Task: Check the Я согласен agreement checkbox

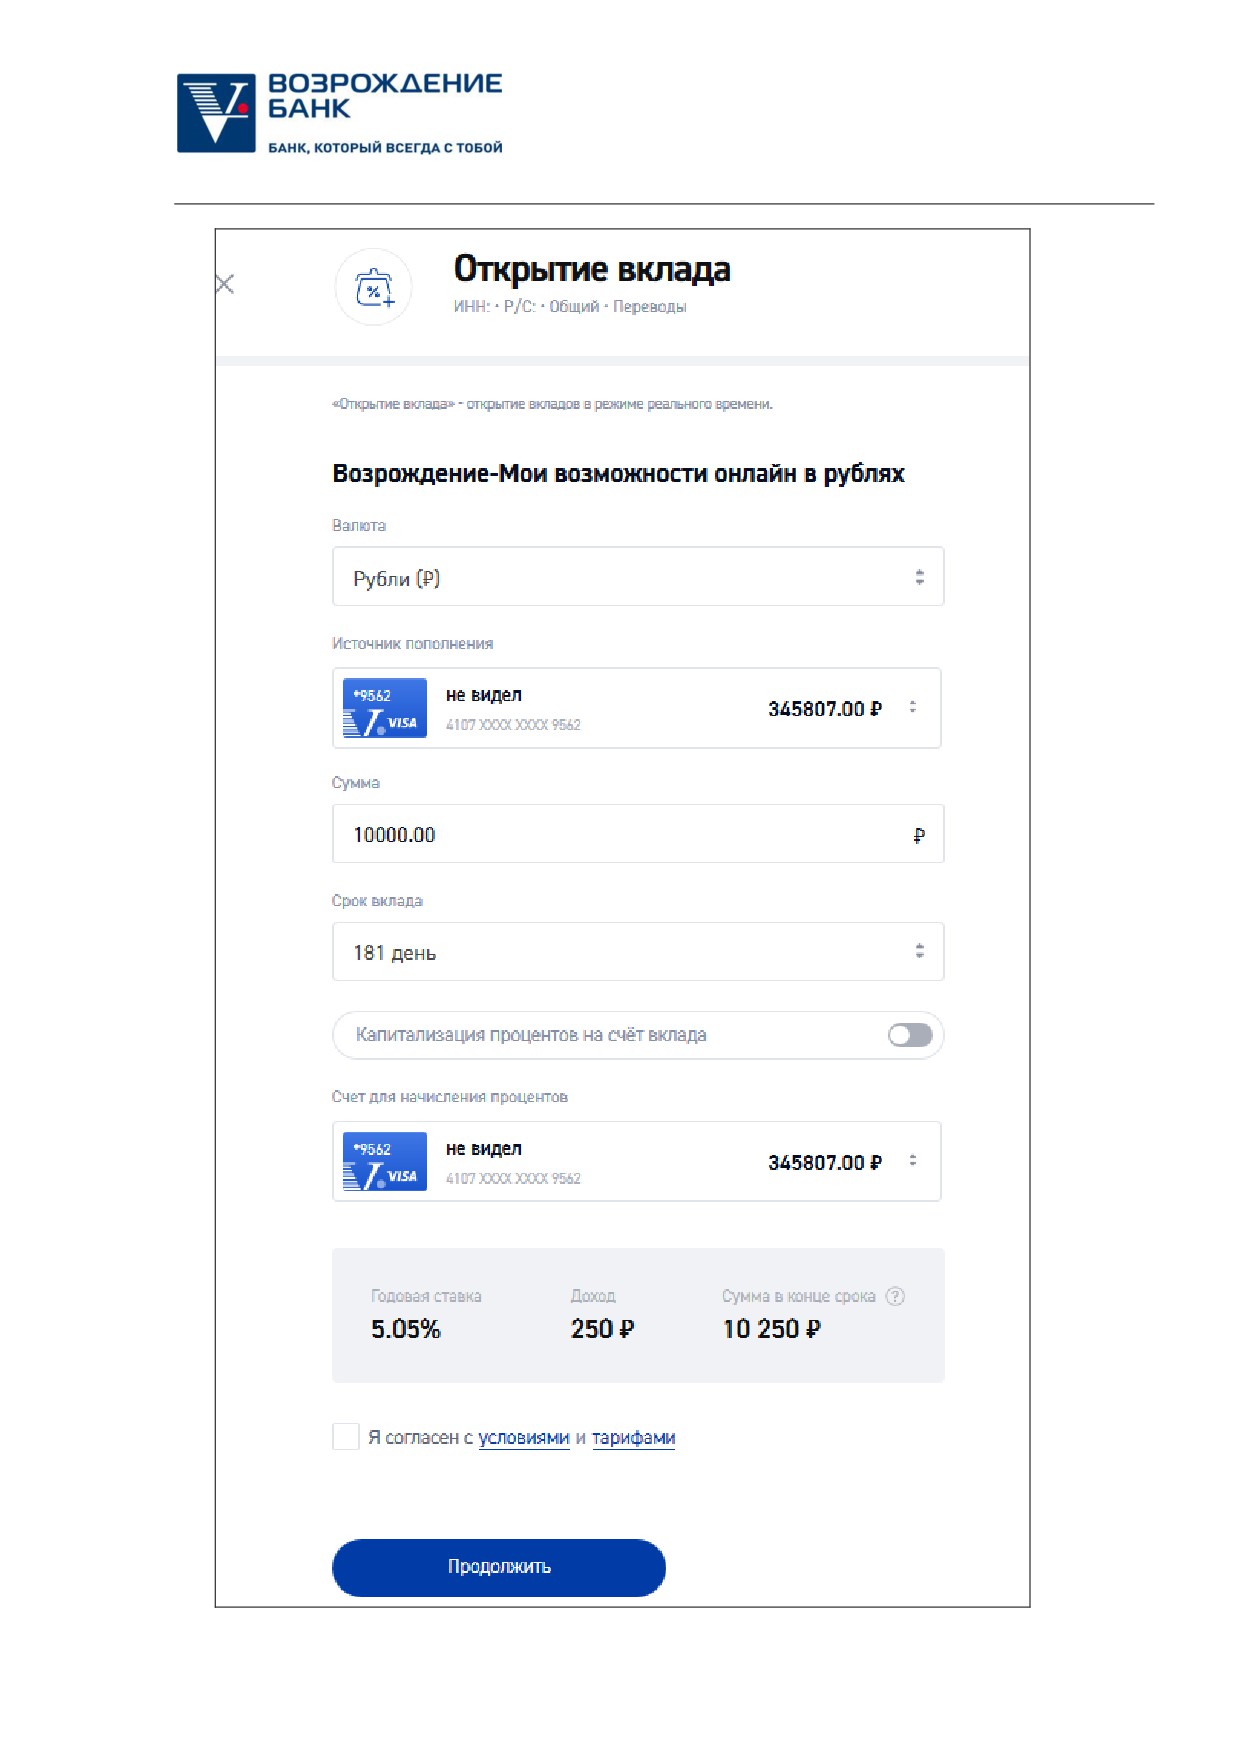Action: (x=346, y=1437)
